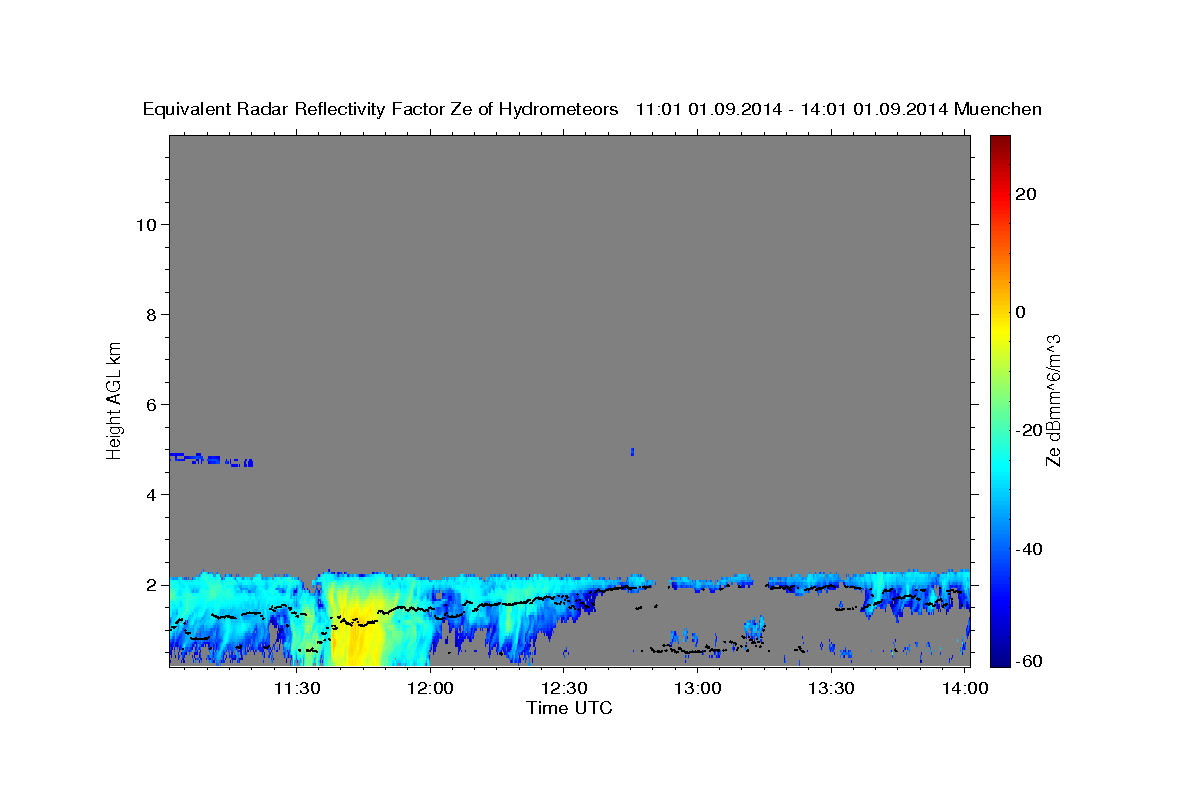The image size is (1200, 800).
Task: Click the date range text '11:01 01.09.2014 - 14:01 01.09.2014 Muenchen'
Action: 839,110
